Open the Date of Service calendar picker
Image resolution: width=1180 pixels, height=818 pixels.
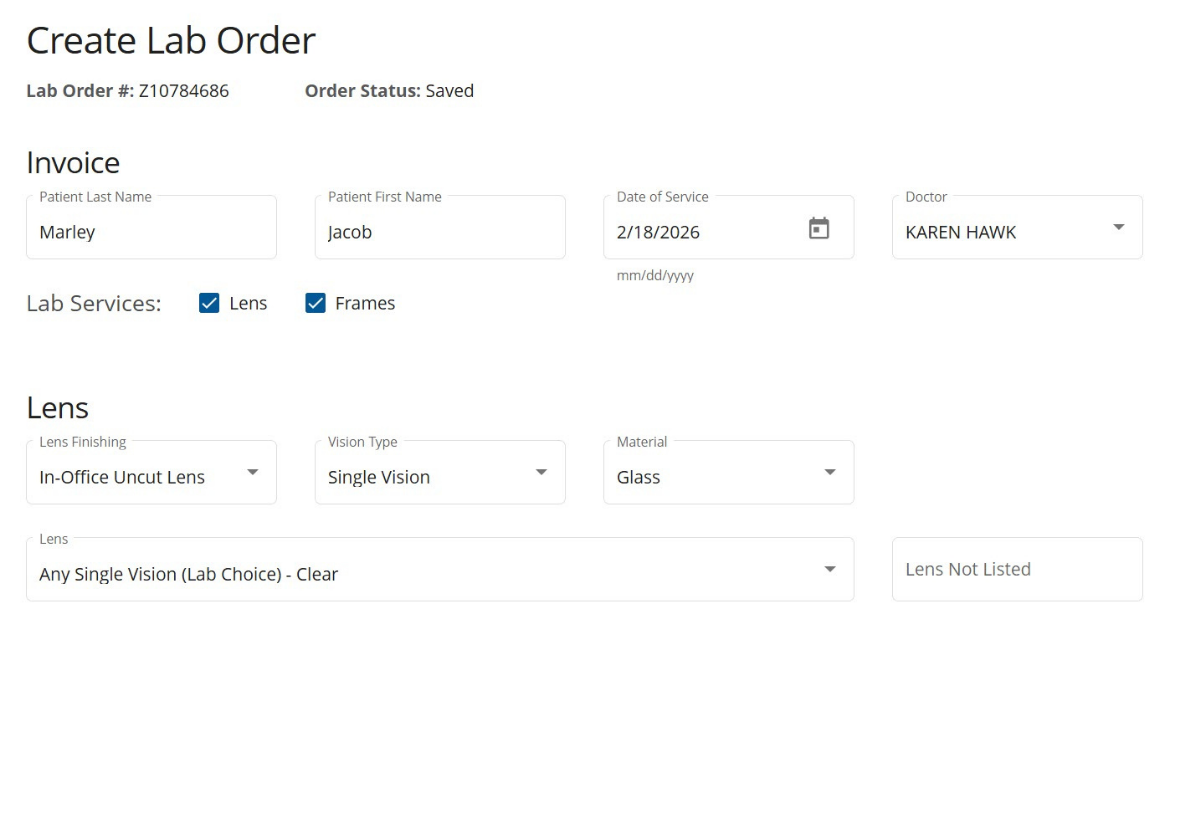pos(818,229)
